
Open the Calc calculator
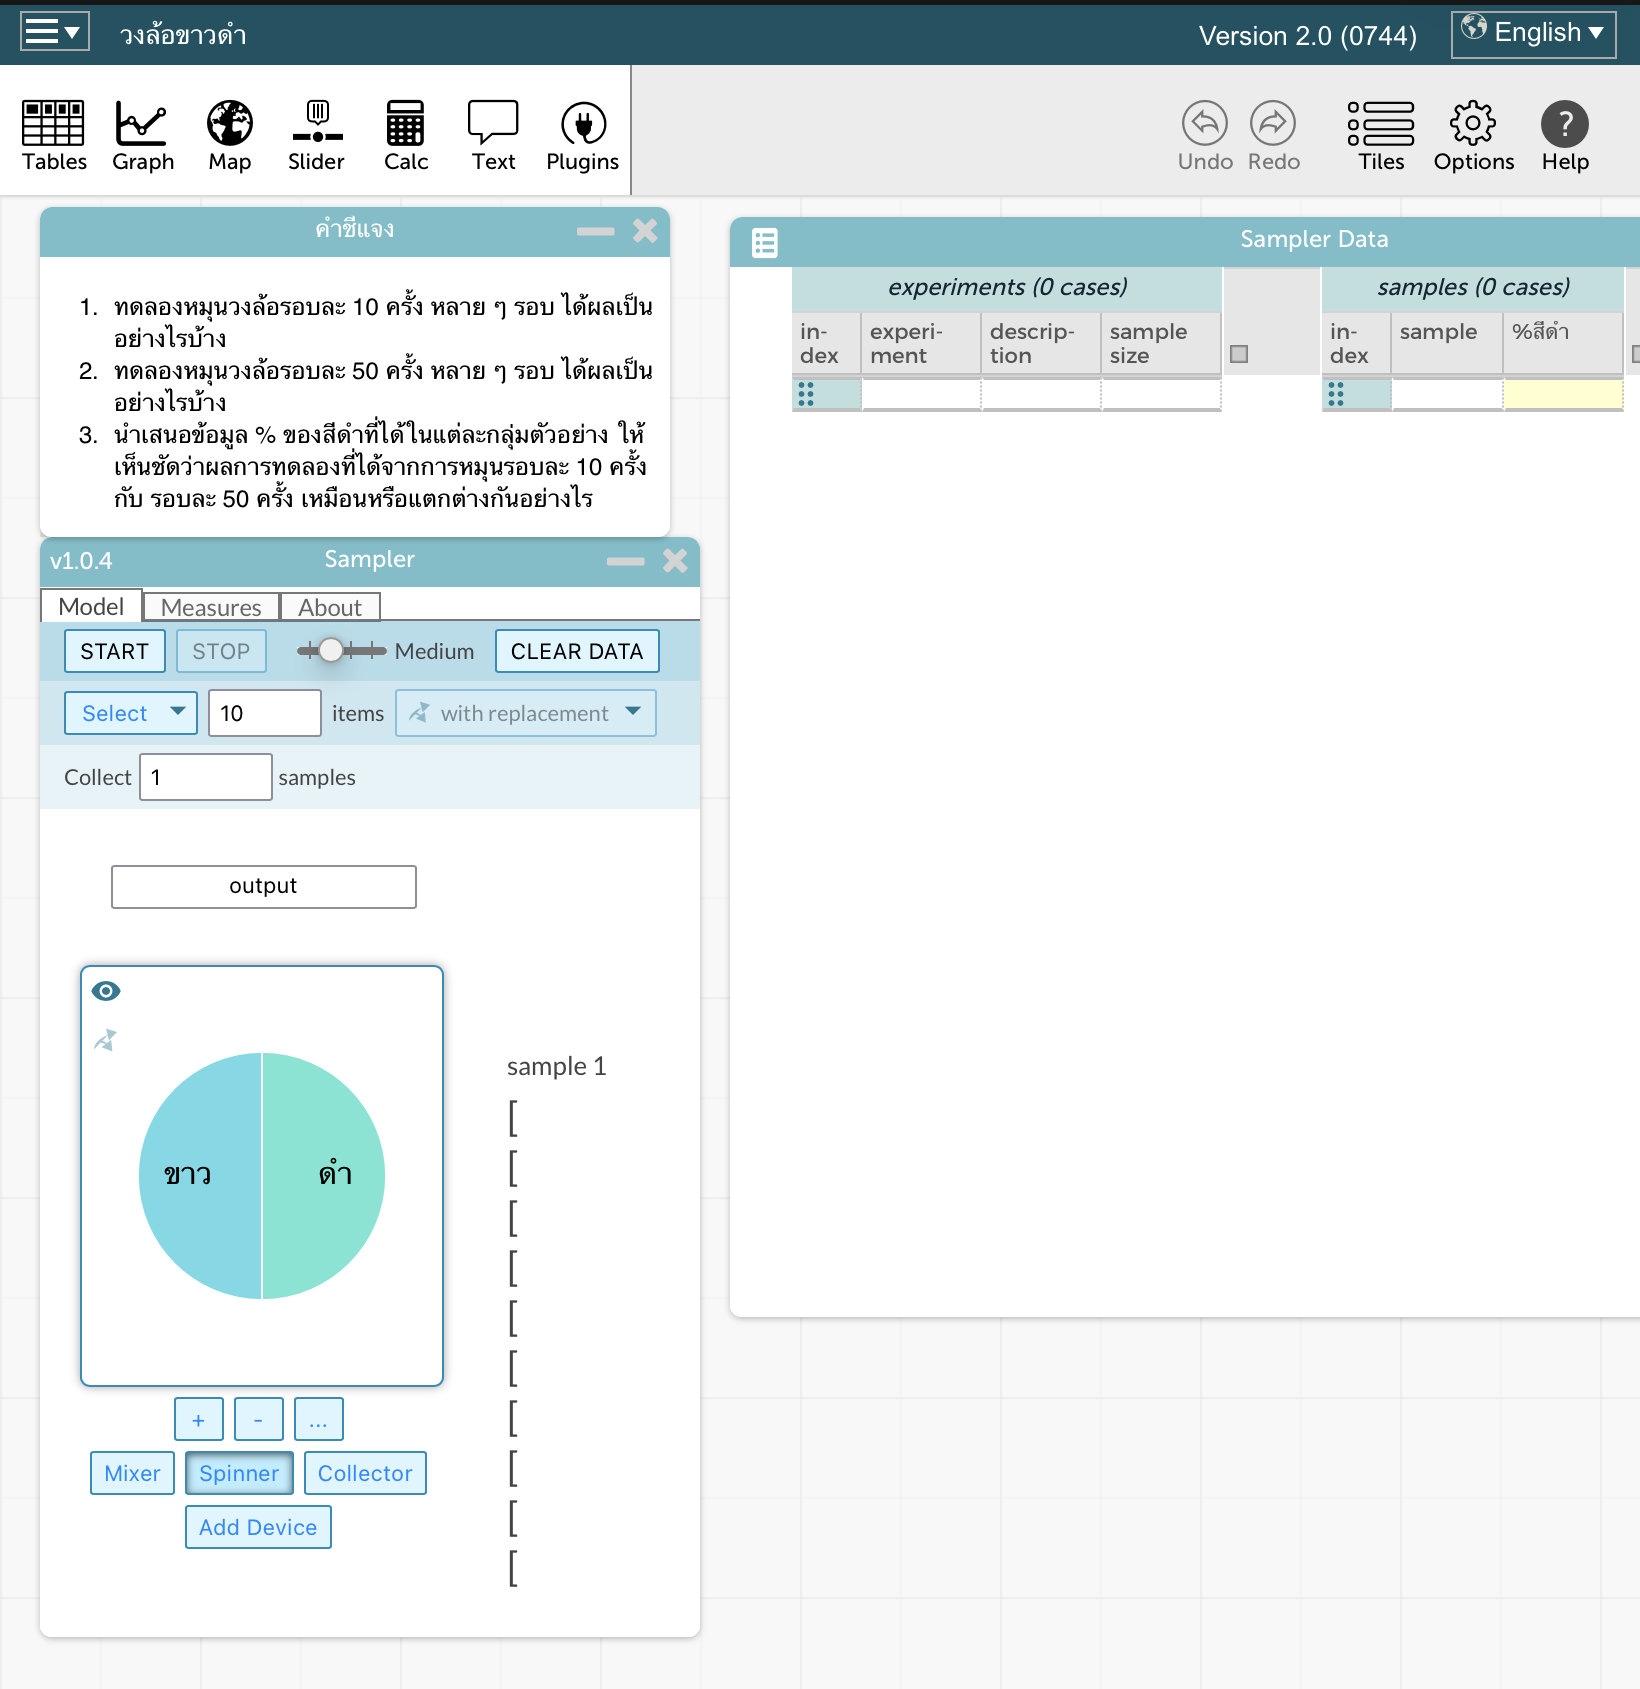[405, 135]
